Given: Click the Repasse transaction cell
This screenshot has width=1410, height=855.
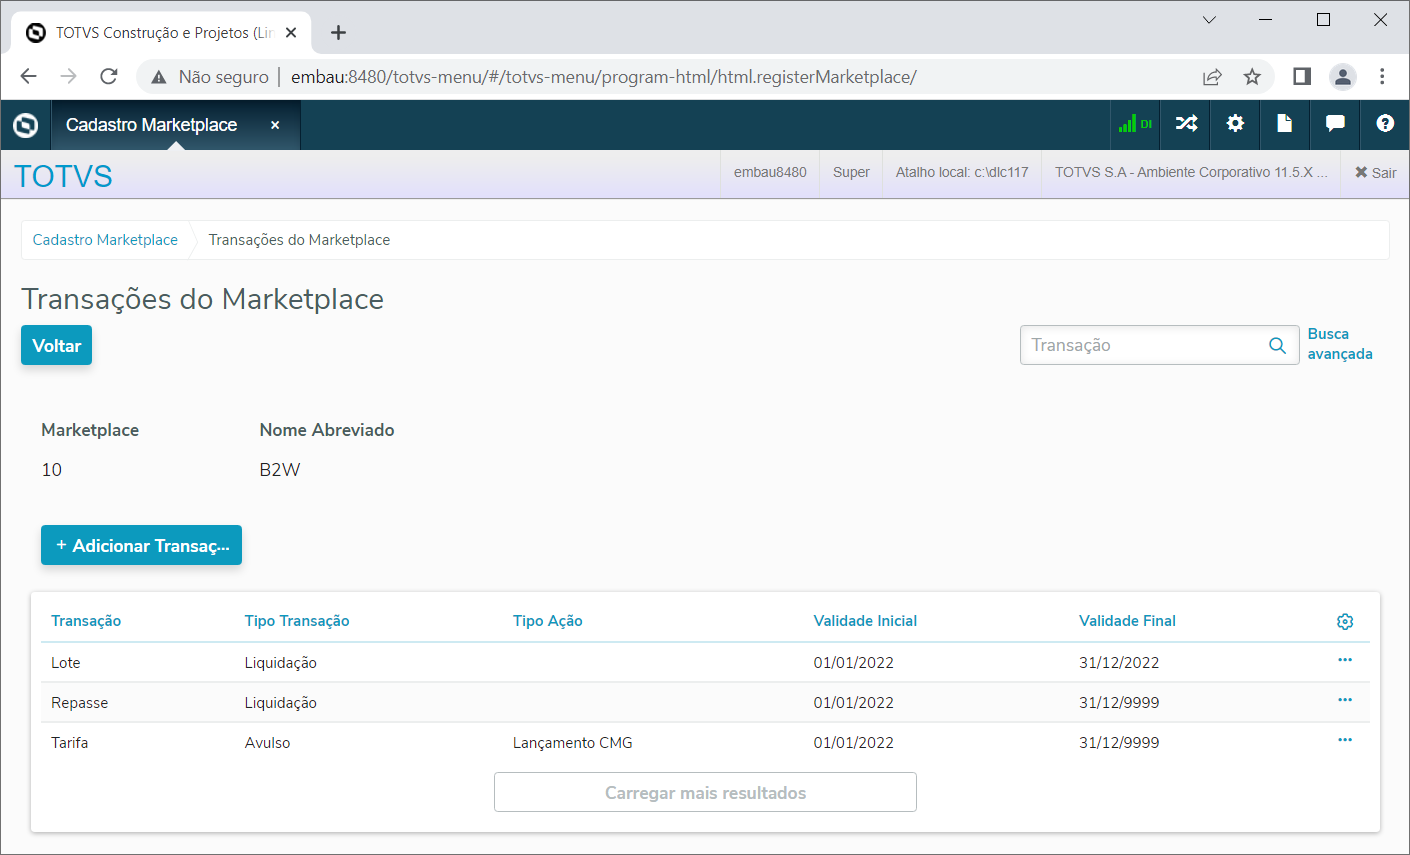Looking at the screenshot, I should coord(79,703).
